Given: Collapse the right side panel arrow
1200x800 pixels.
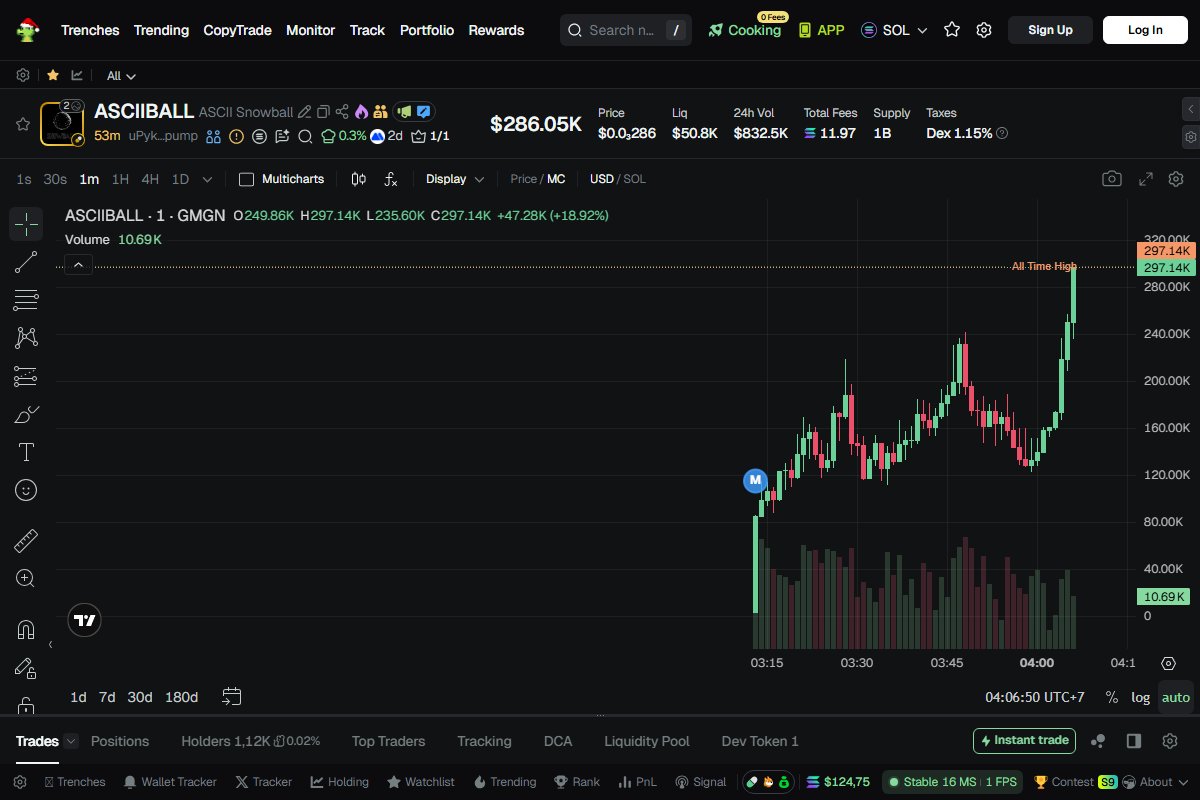Looking at the screenshot, I should click(1190, 108).
